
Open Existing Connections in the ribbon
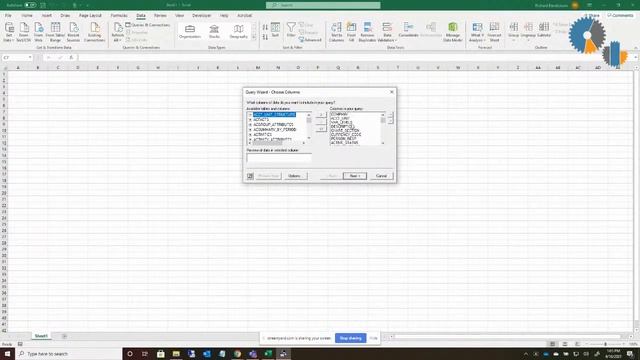coord(95,32)
